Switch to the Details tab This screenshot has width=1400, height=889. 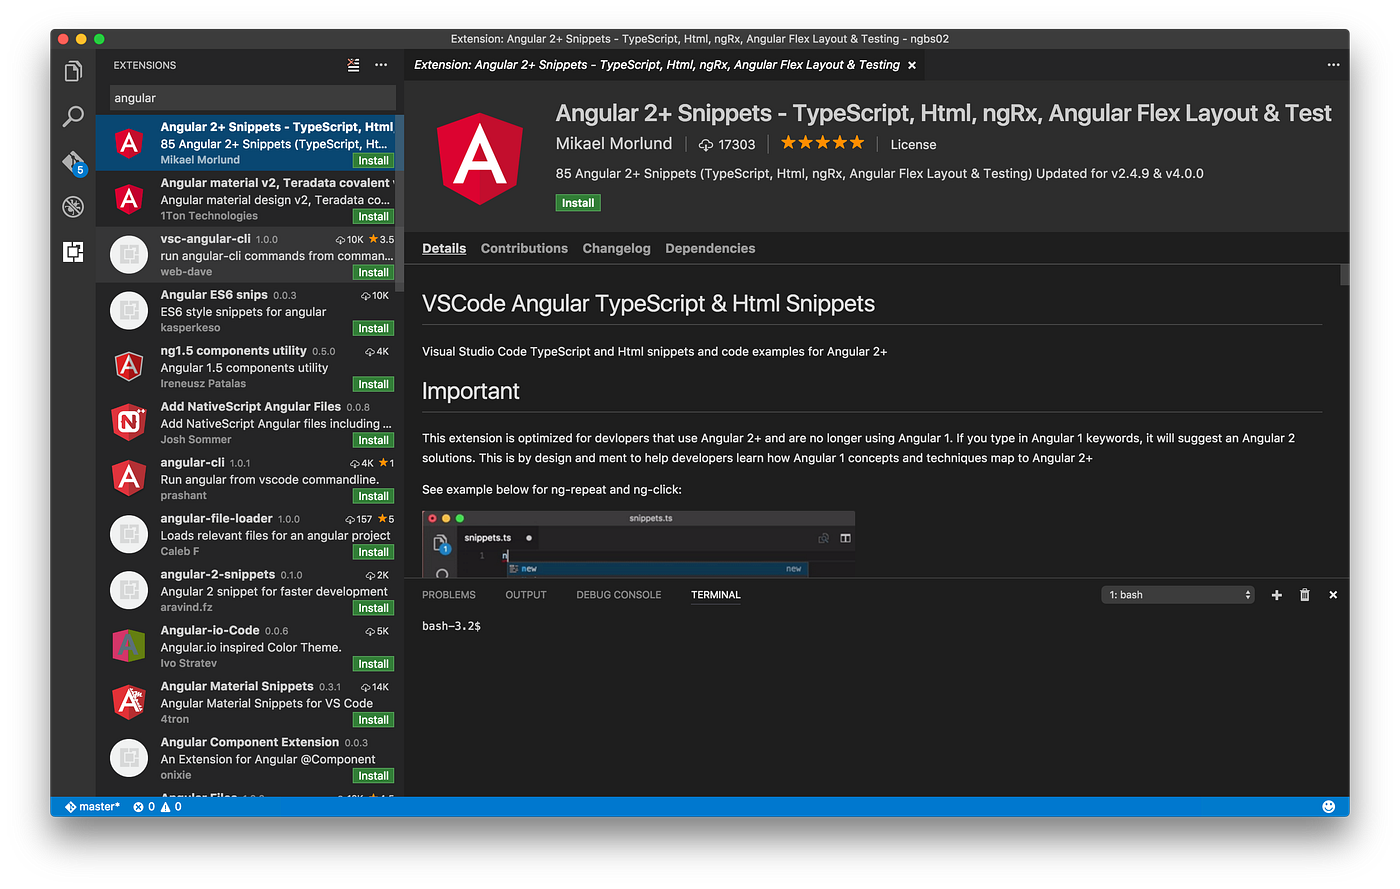444,249
